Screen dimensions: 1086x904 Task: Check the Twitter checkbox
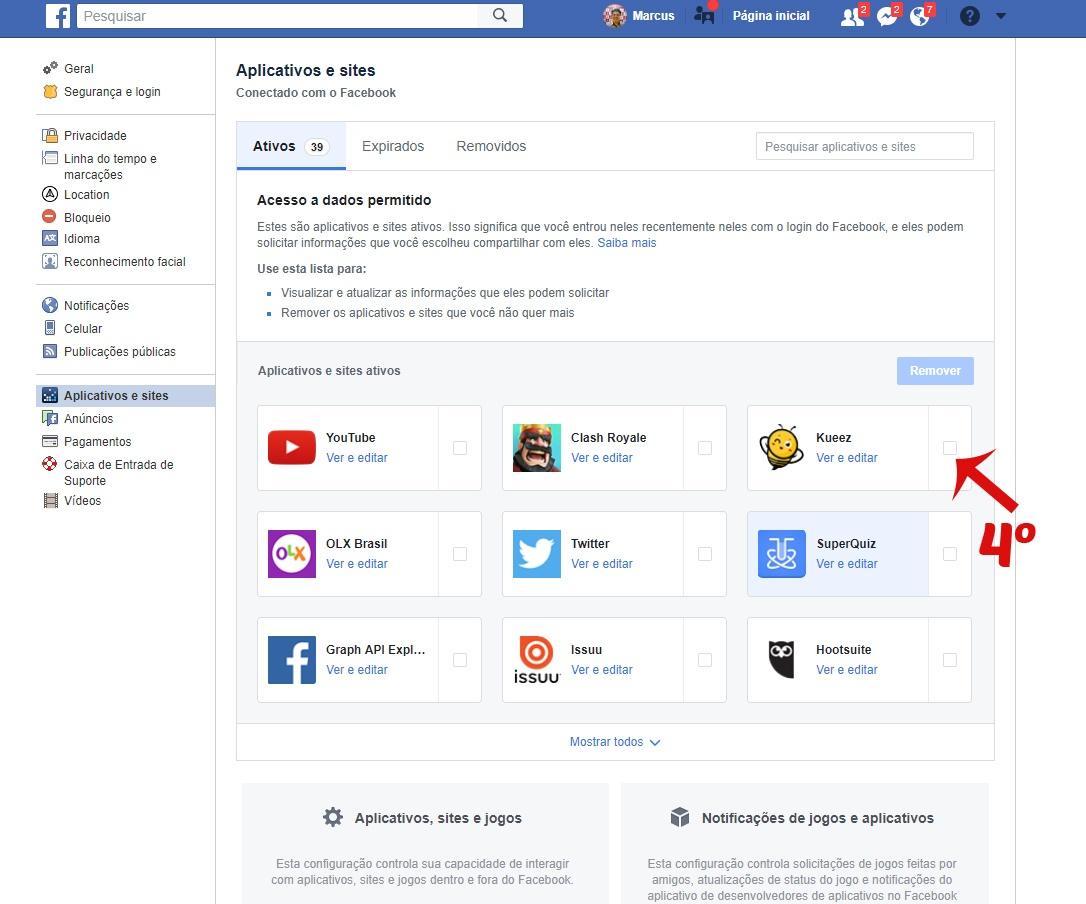point(705,554)
